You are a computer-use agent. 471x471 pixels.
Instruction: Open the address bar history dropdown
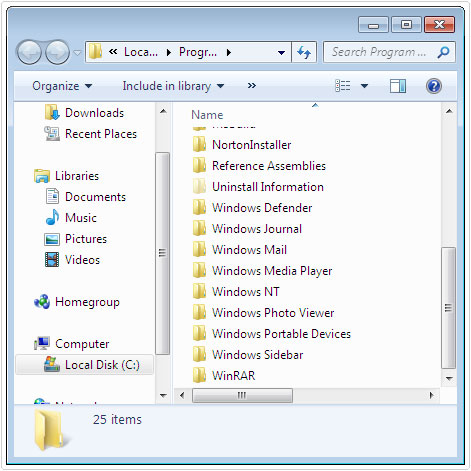(x=281, y=52)
